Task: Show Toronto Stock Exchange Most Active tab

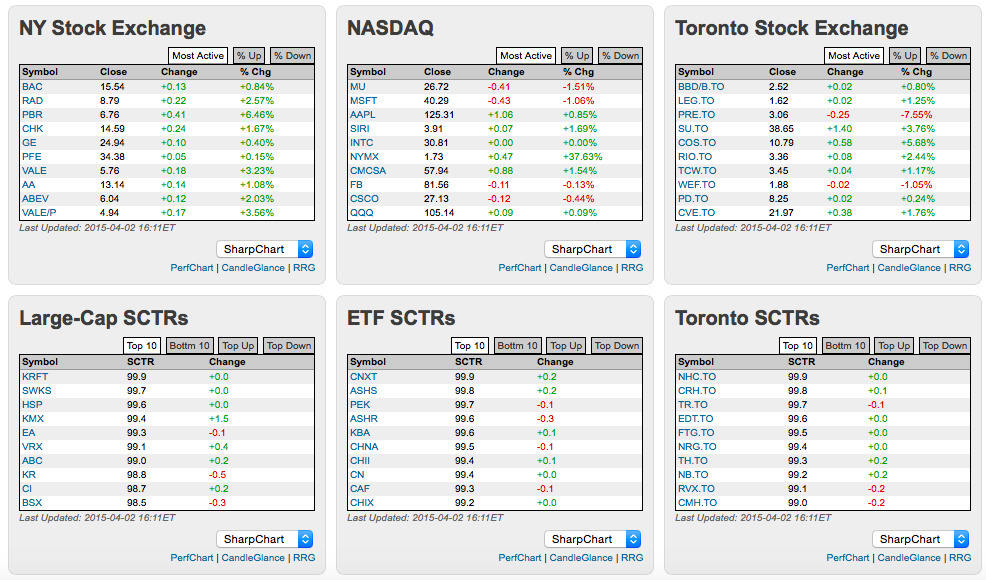Action: pyautogui.click(x=854, y=56)
